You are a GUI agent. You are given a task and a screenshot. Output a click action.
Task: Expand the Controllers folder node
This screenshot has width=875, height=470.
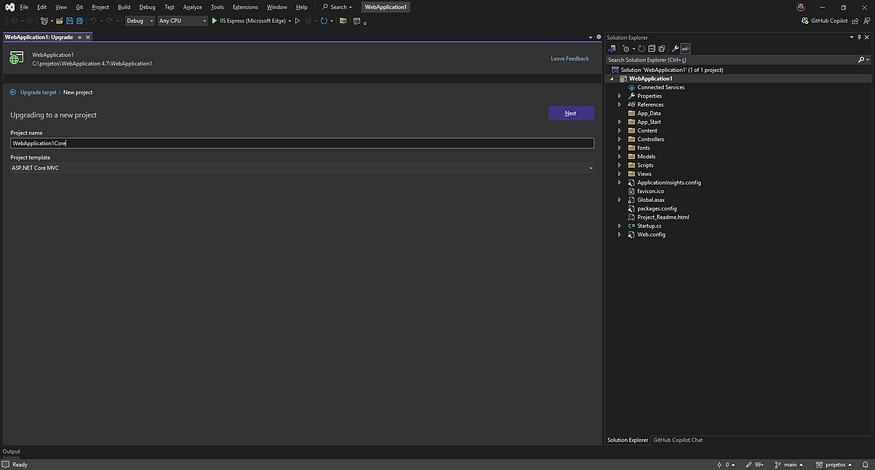(620, 139)
